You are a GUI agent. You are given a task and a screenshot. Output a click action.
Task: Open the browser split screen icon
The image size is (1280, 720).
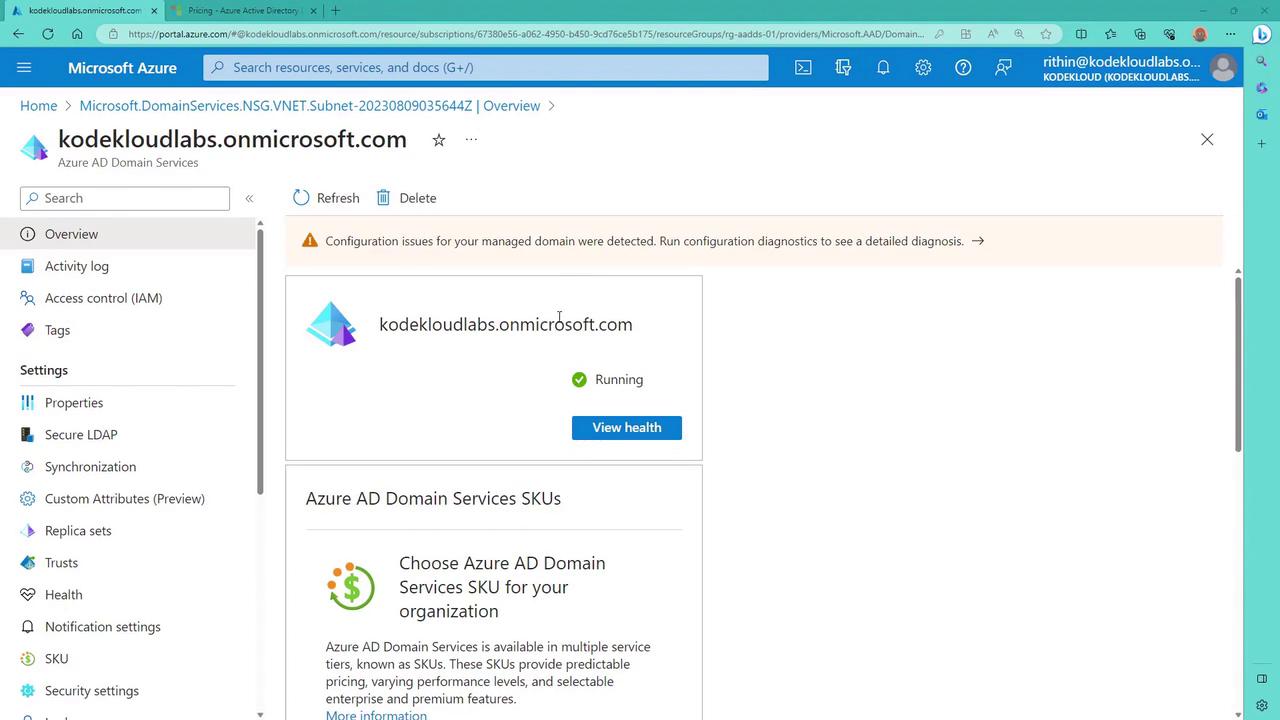[1081, 34]
